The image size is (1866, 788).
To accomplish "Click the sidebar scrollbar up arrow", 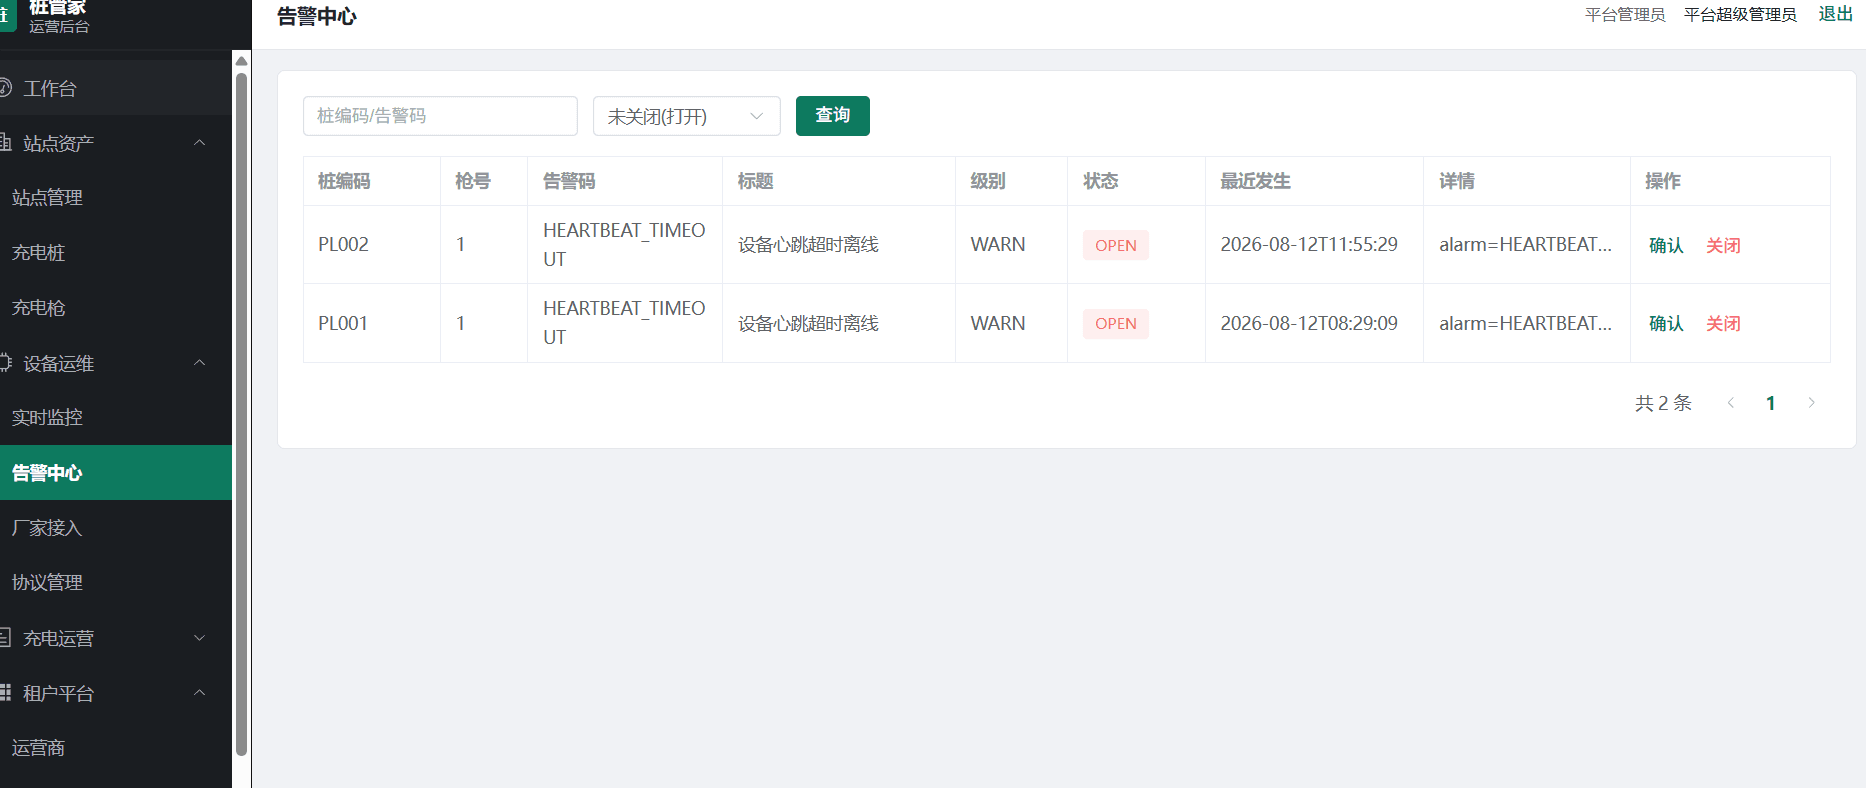I will (x=241, y=61).
